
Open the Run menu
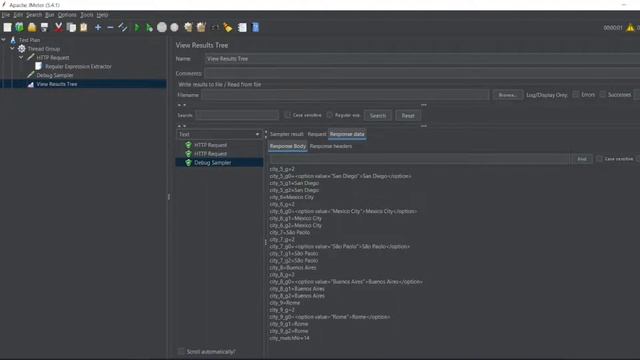(x=50, y=15)
